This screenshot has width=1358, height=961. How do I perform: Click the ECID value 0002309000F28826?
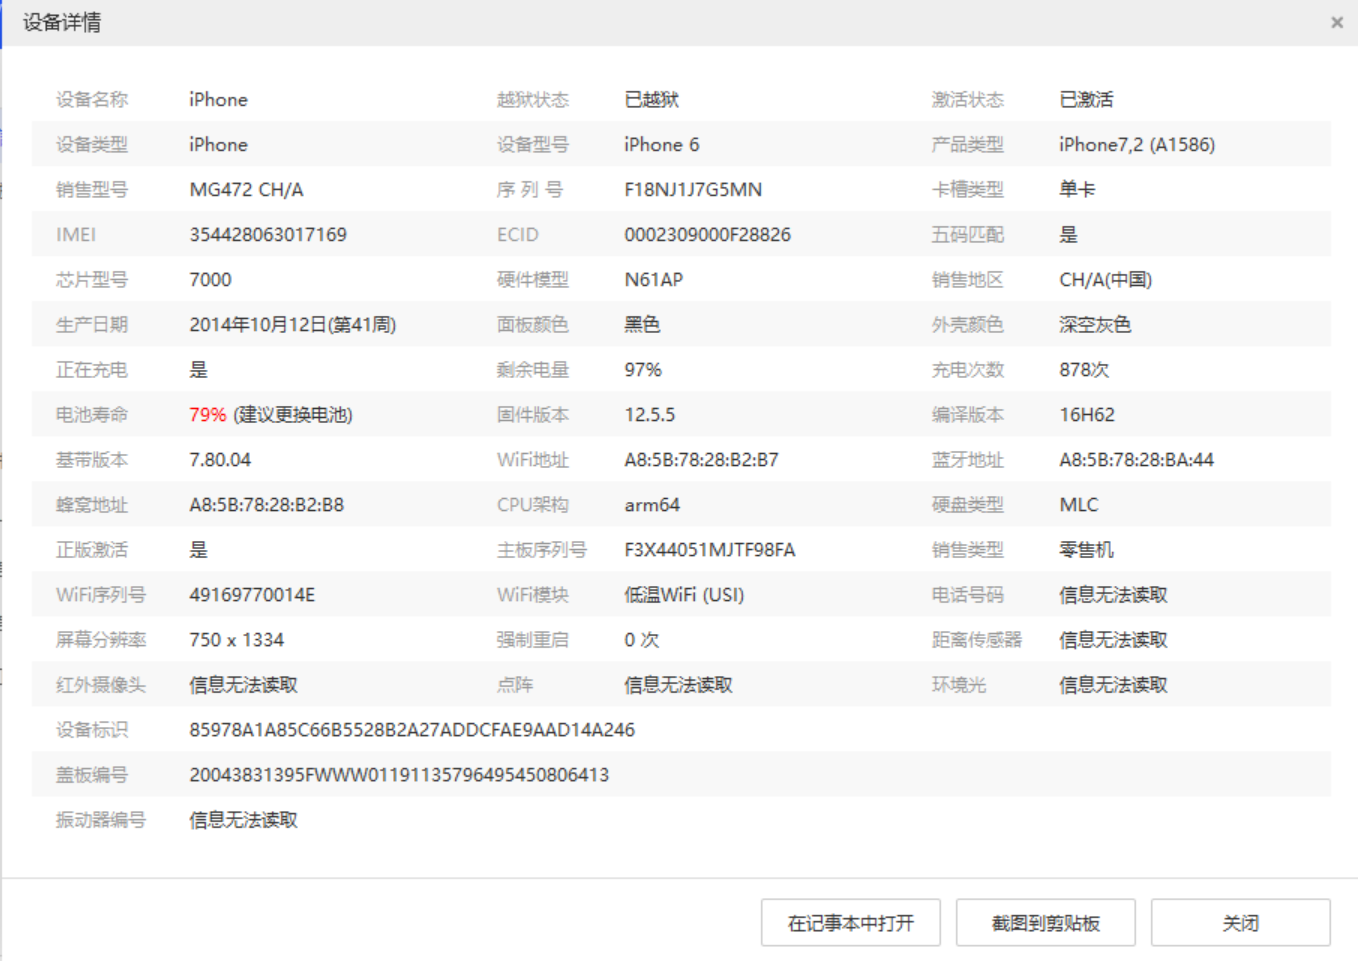point(707,235)
